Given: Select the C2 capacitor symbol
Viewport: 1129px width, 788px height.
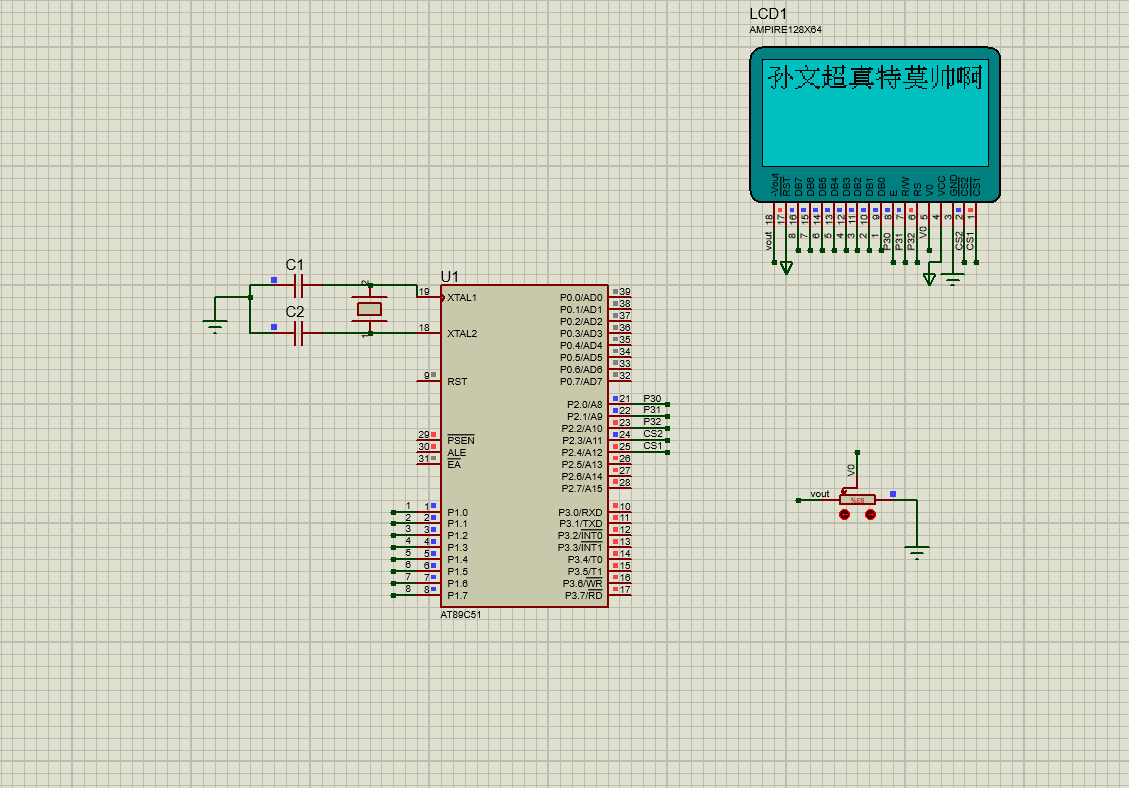Looking at the screenshot, I should click(x=299, y=333).
